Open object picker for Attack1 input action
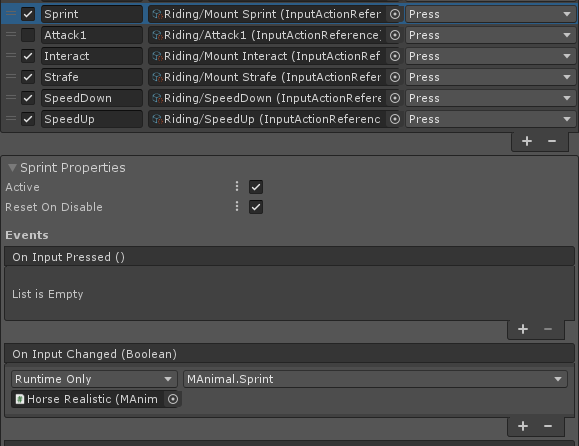This screenshot has width=579, height=446. pos(395,35)
